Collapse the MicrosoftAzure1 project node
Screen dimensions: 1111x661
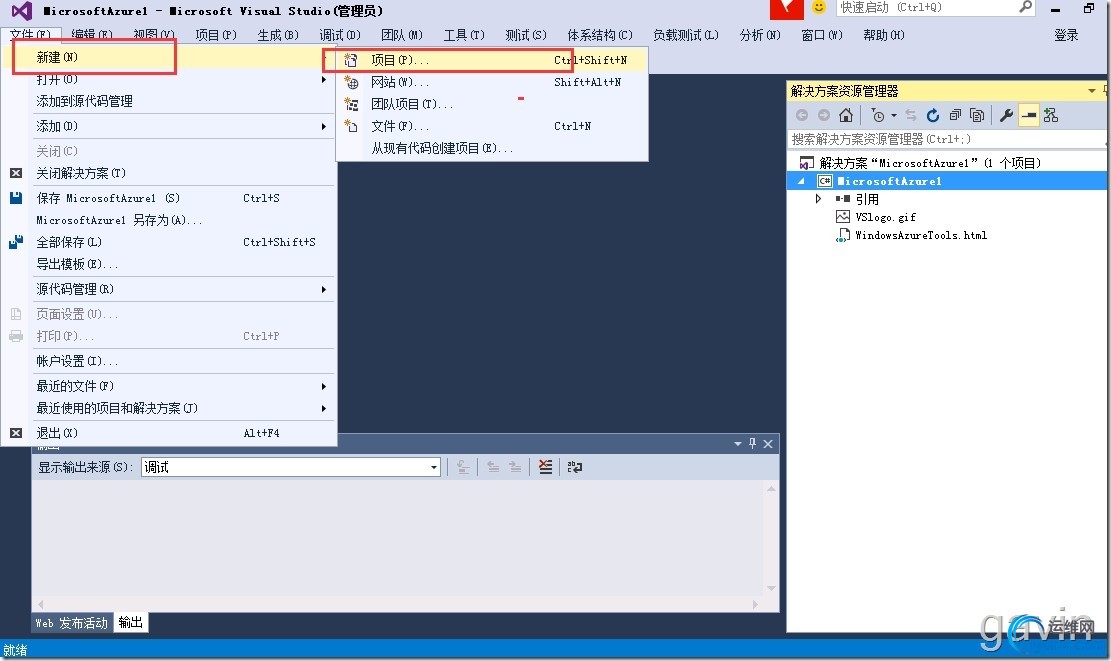pos(801,181)
